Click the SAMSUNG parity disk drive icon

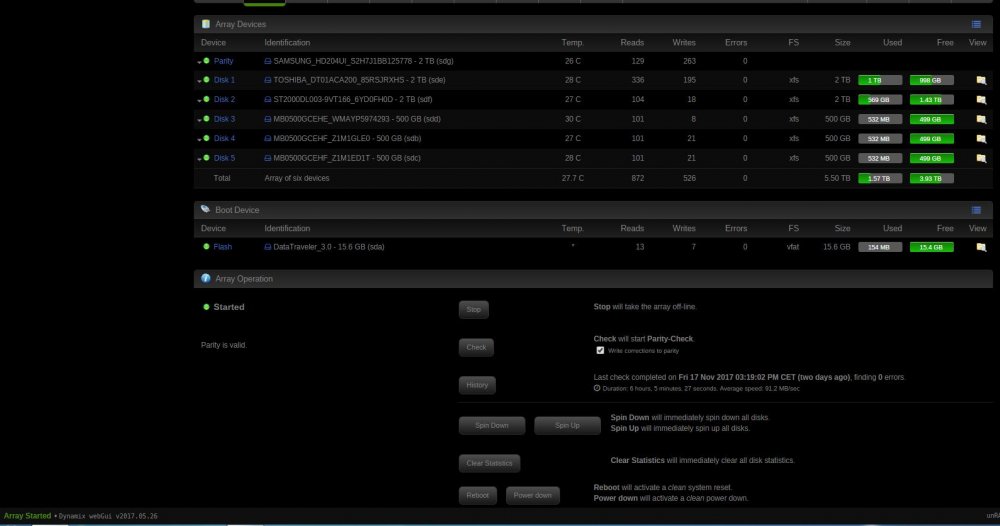(x=268, y=61)
